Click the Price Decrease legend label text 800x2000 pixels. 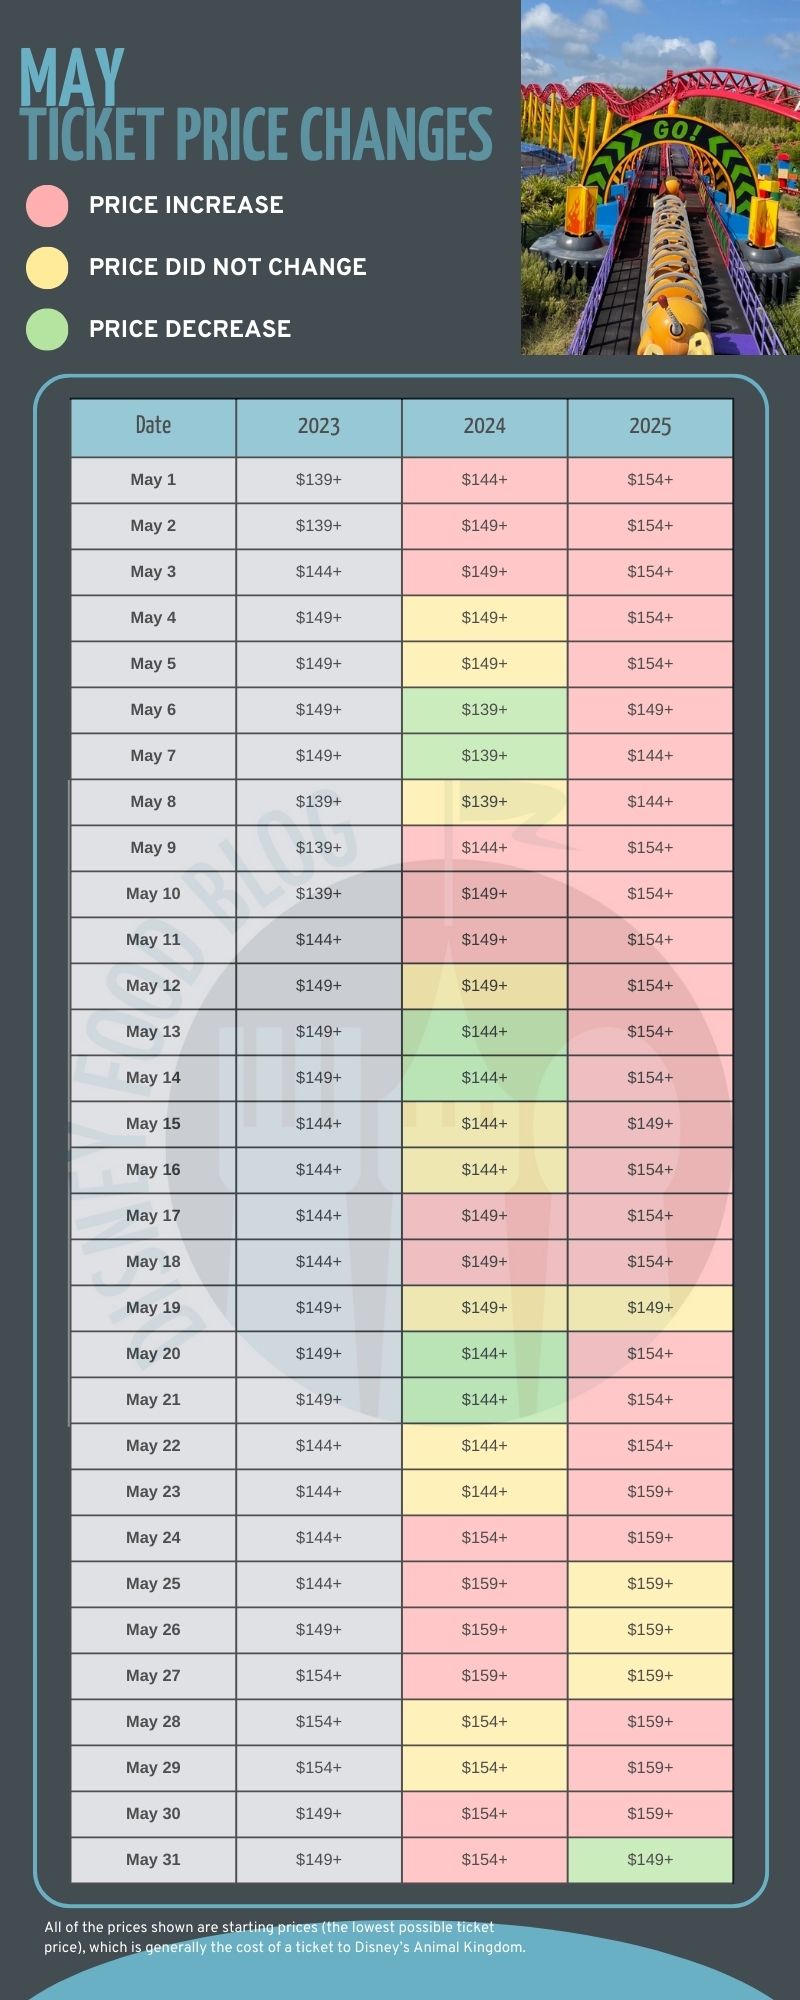coord(190,329)
